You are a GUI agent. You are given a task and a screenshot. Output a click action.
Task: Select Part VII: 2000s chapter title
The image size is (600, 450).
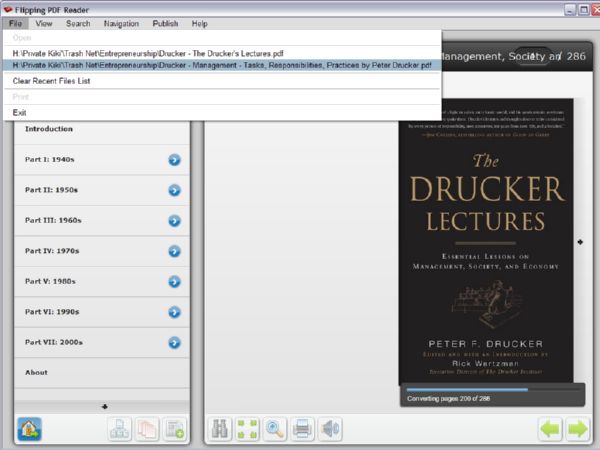click(54, 342)
